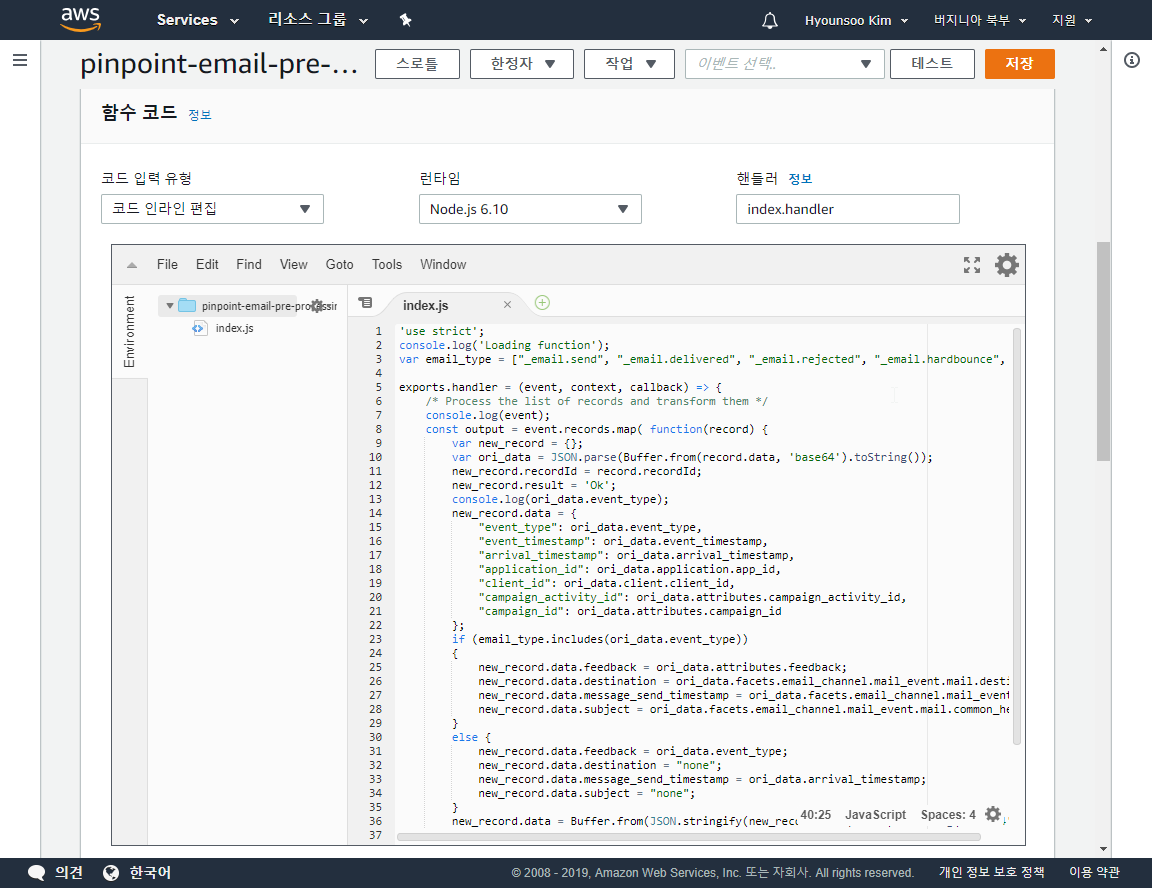Screen dimensions: 1152x888
Task: Open 개인 정보 보호 정책 link
Action: 992,873
